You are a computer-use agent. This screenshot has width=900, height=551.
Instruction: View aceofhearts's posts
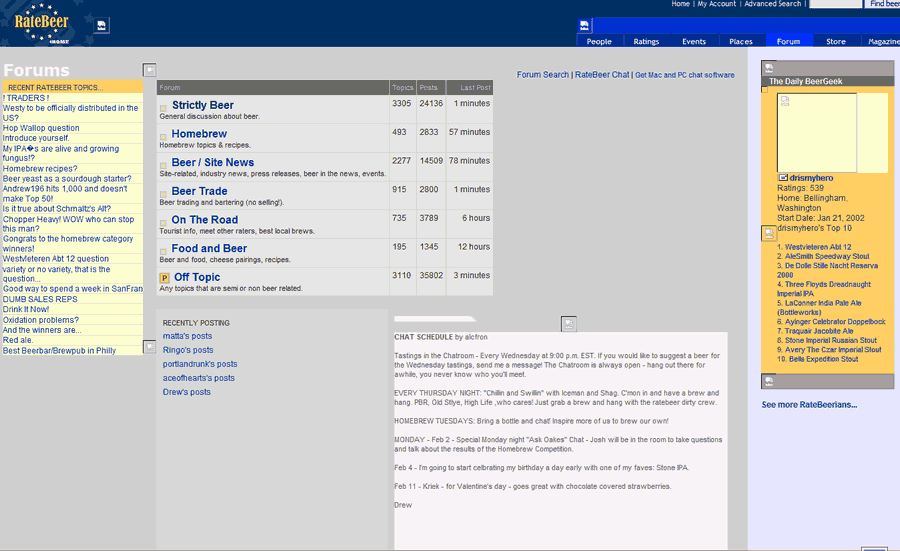pos(199,378)
